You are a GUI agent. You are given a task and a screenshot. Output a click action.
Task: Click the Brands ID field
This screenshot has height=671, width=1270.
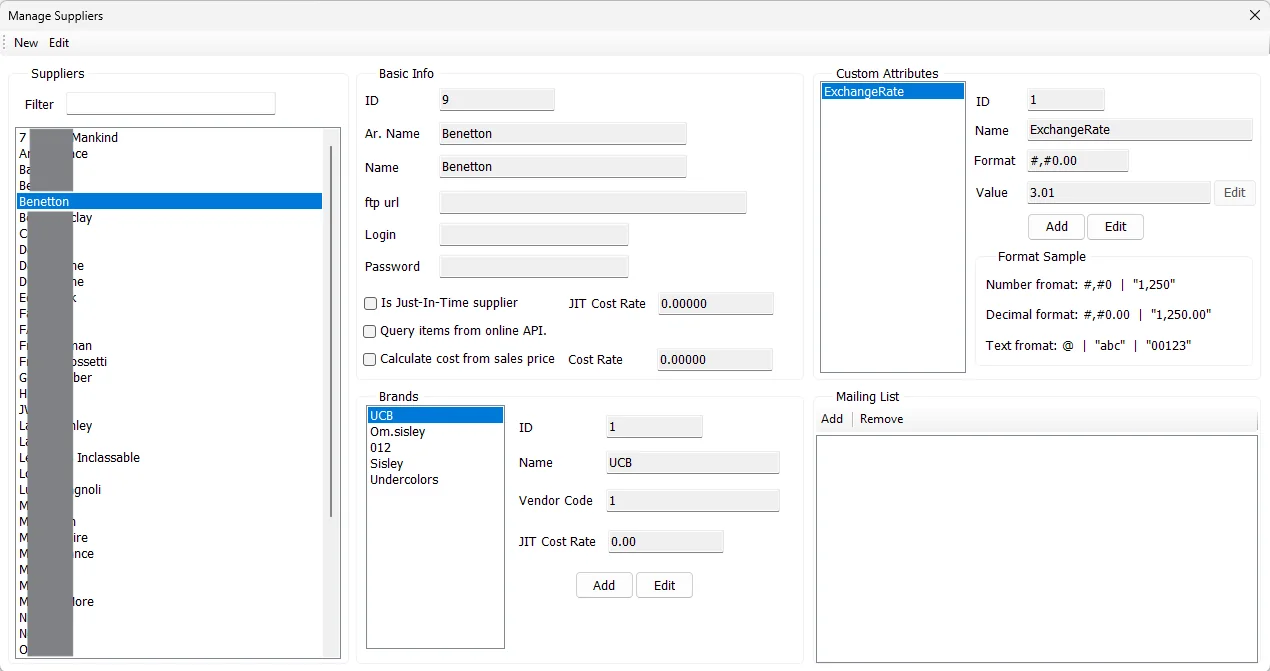[x=654, y=427]
